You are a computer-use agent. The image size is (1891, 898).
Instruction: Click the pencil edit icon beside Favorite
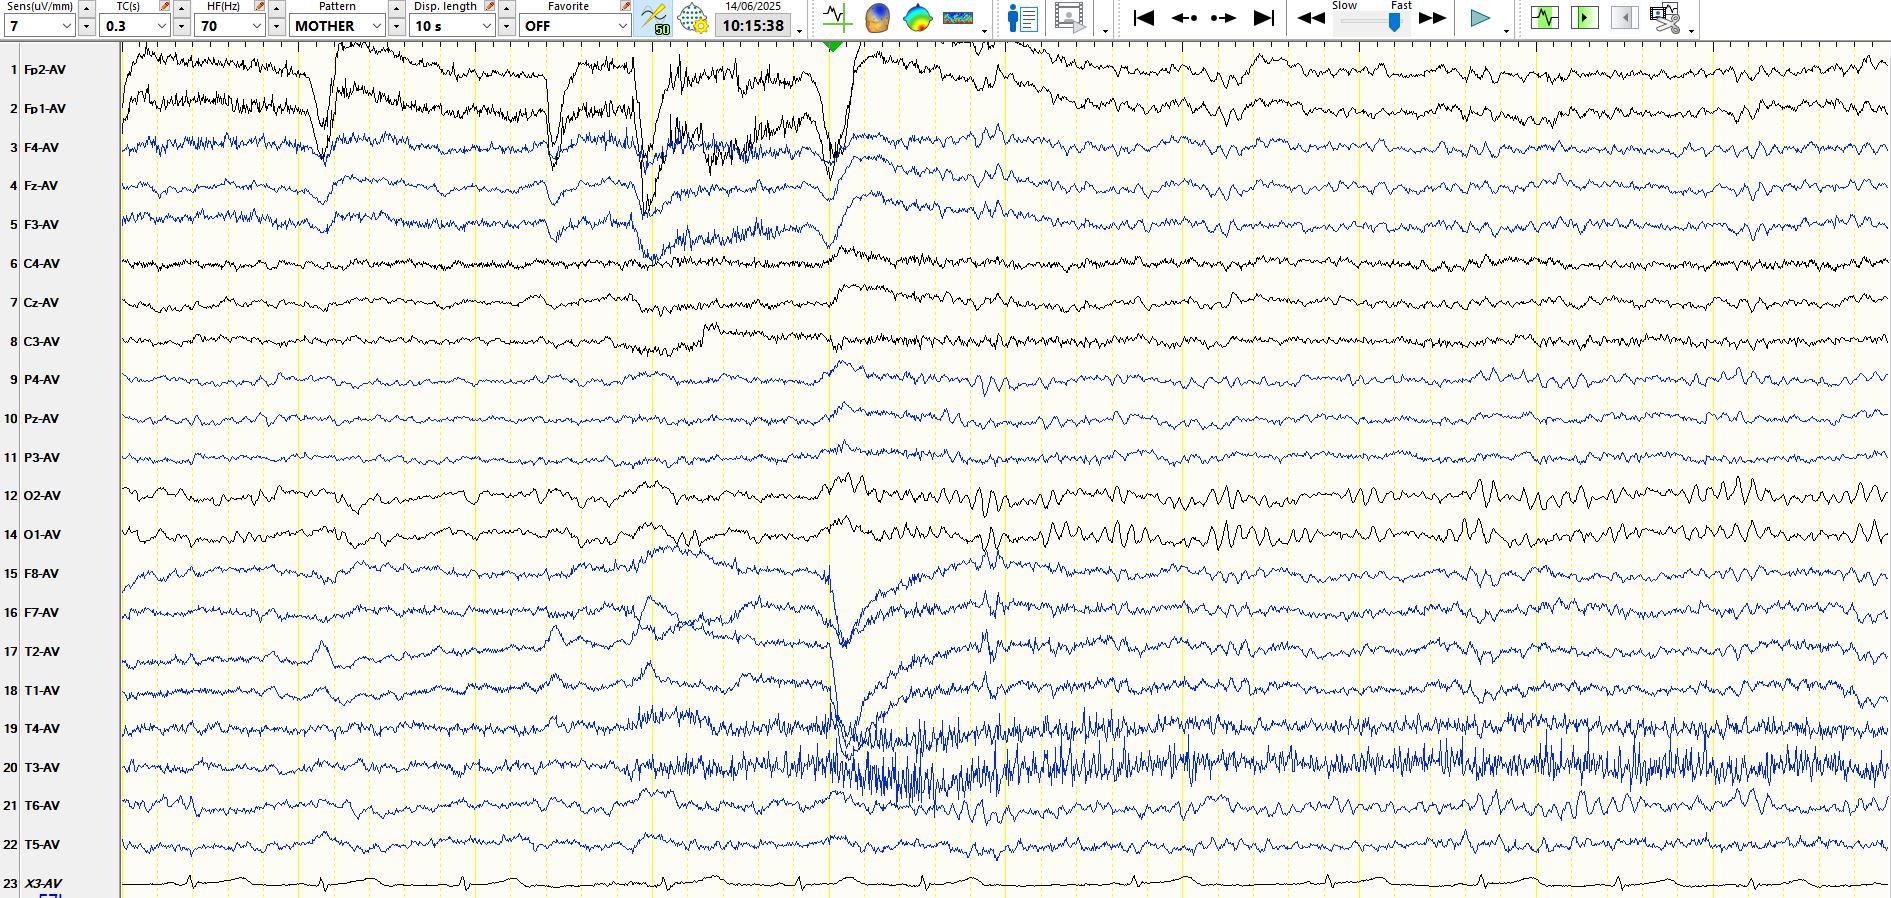click(625, 6)
